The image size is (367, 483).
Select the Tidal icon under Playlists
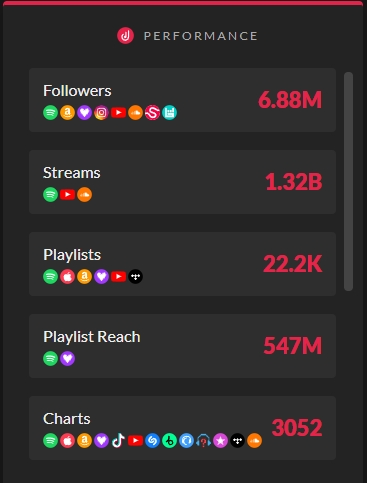135,277
